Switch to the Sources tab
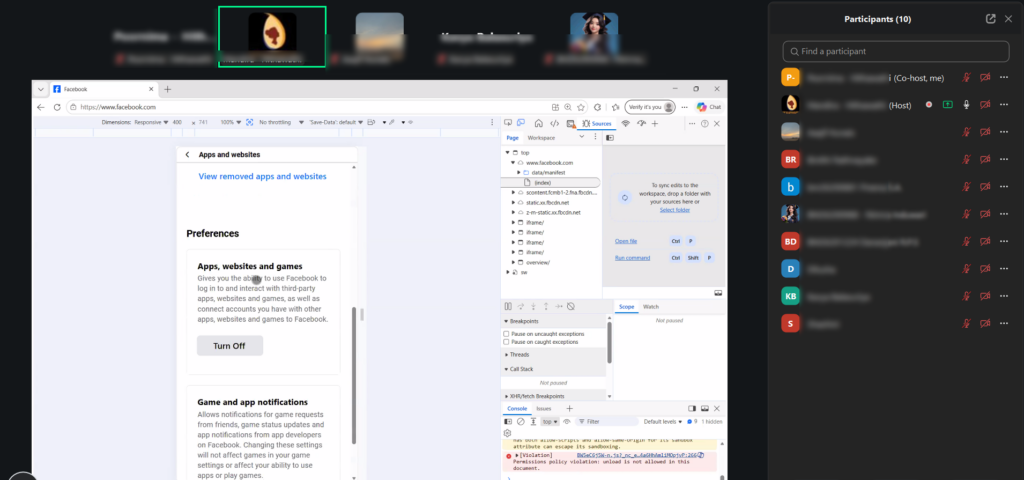1024x480 pixels. coord(597,123)
